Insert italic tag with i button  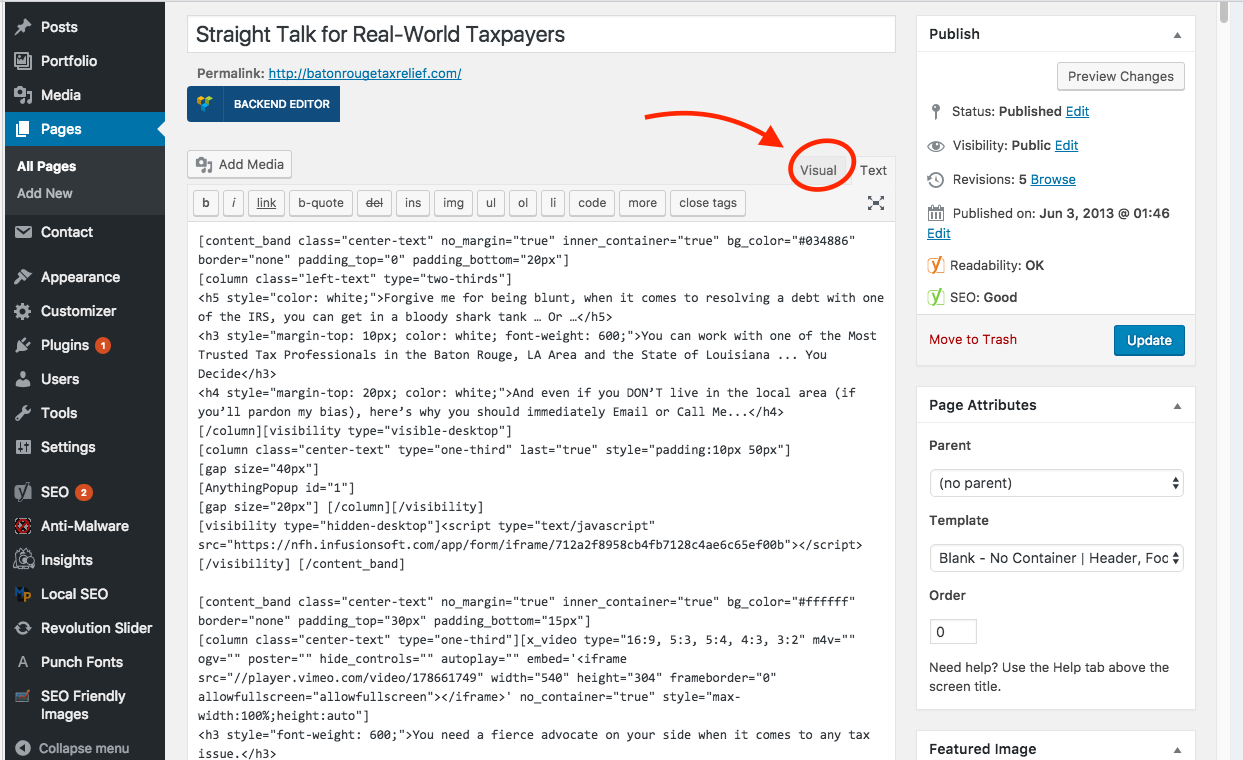point(234,203)
